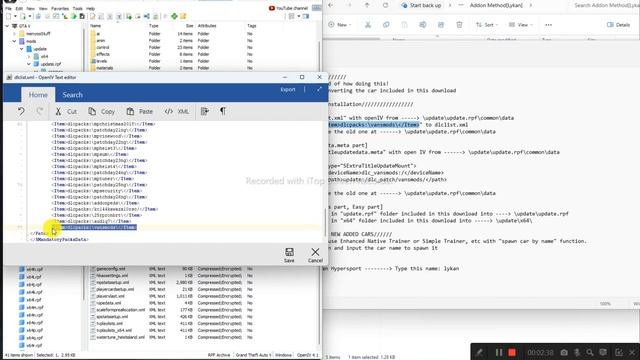Copy selected text in dlclist.xml editor

[101, 111]
